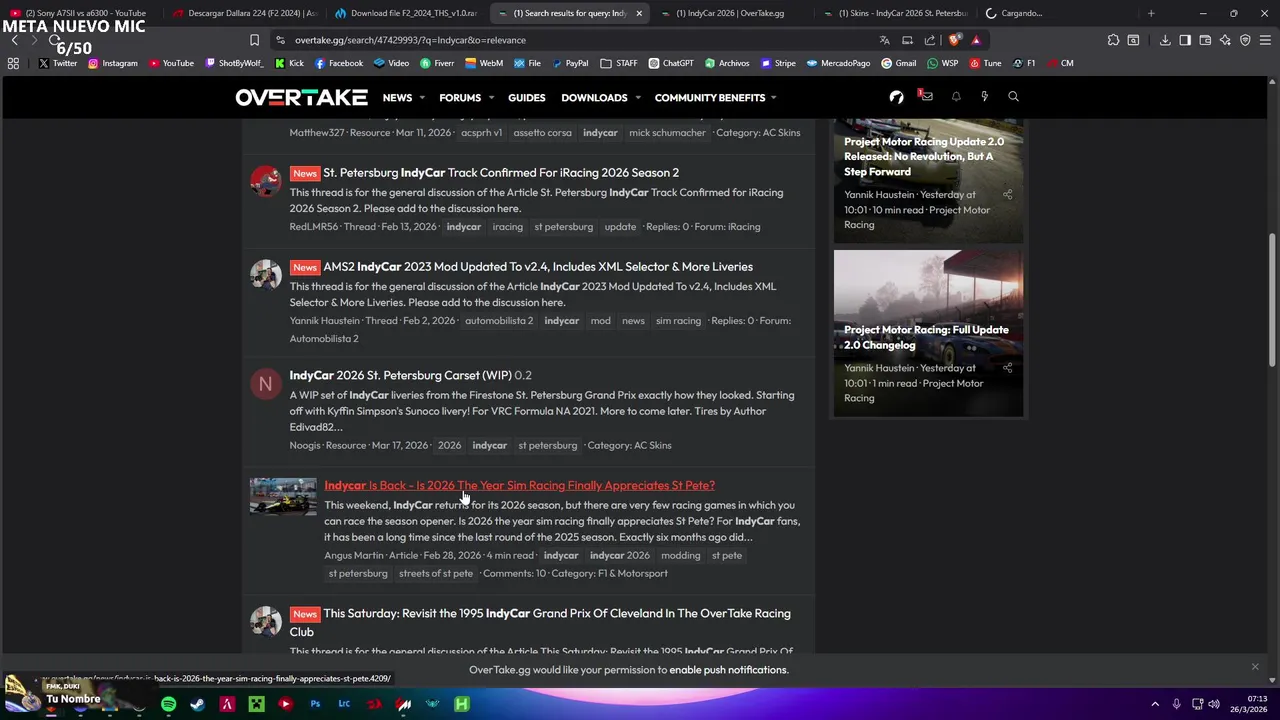Open the YouTube bookmark
Image resolution: width=1280 pixels, height=720 pixels.
point(171,63)
